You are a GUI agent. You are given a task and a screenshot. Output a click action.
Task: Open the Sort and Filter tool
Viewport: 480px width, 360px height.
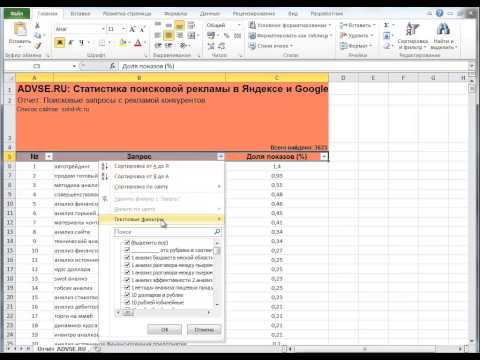(x=413, y=36)
